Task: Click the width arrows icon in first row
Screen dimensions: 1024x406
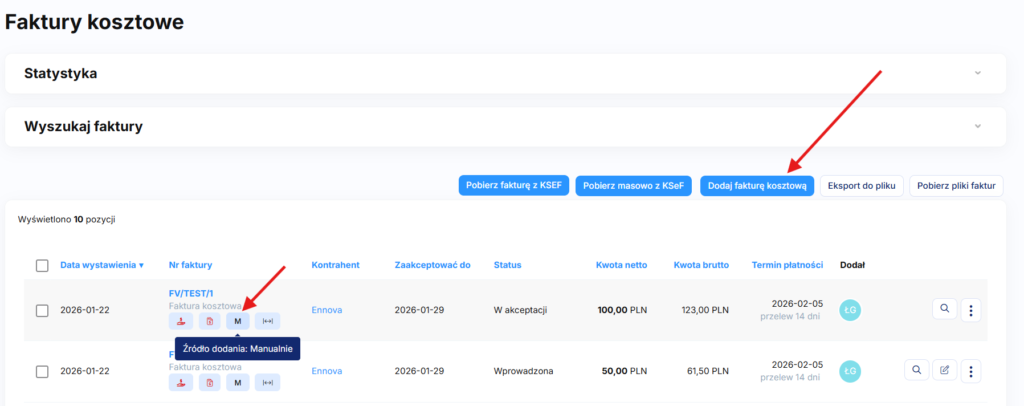Action: (x=267, y=321)
